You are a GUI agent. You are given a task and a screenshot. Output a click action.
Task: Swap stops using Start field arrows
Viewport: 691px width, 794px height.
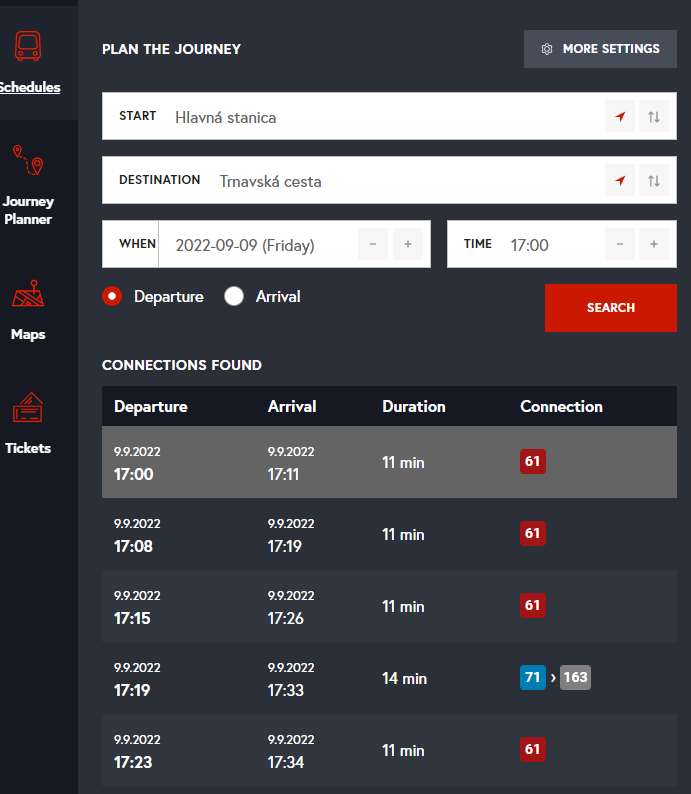pos(654,117)
